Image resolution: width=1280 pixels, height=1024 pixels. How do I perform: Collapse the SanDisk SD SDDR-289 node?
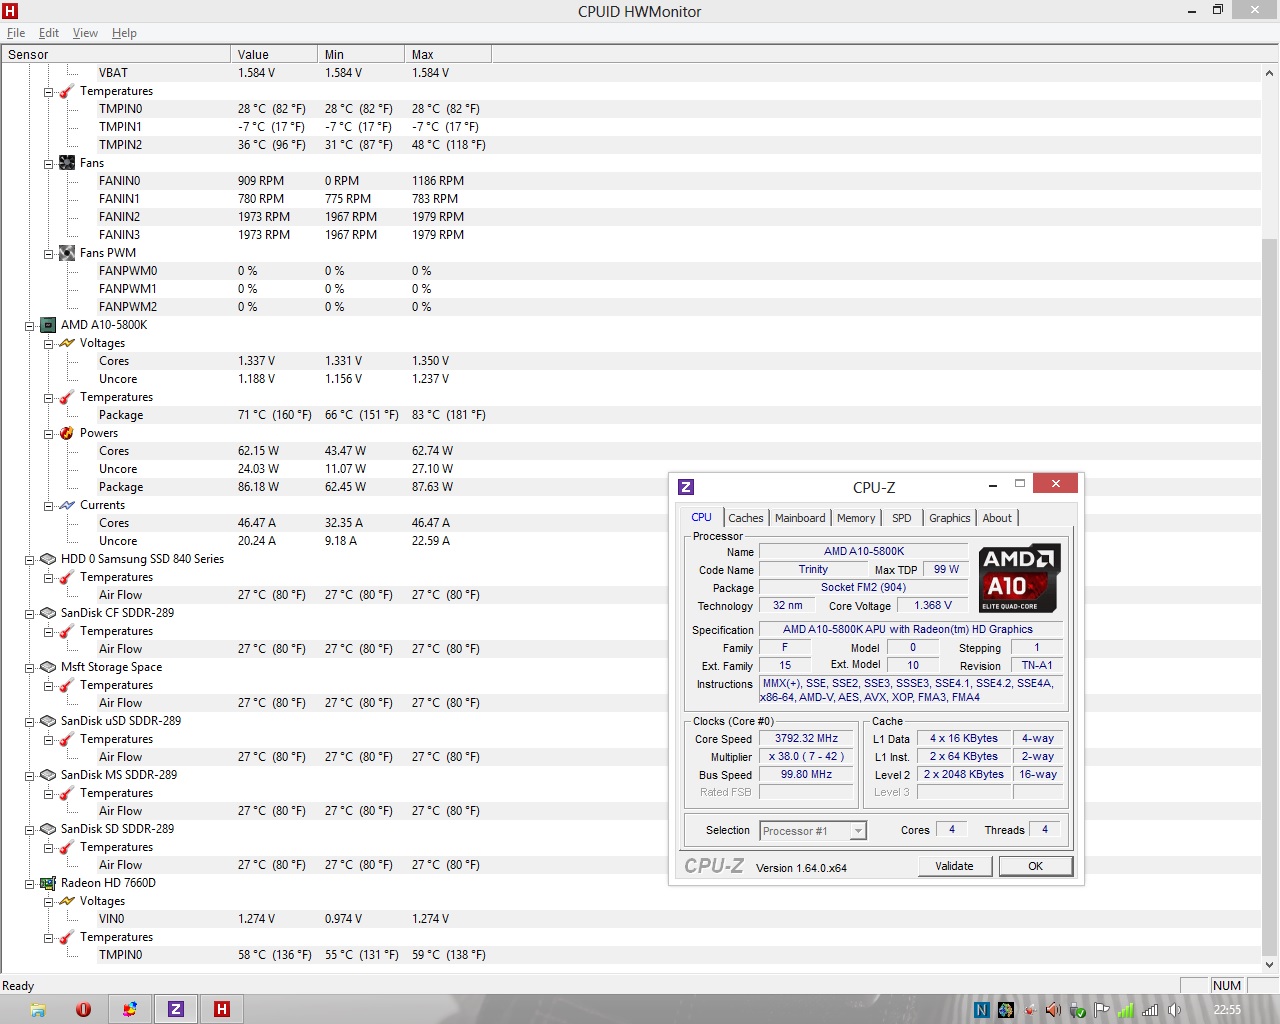coord(29,830)
